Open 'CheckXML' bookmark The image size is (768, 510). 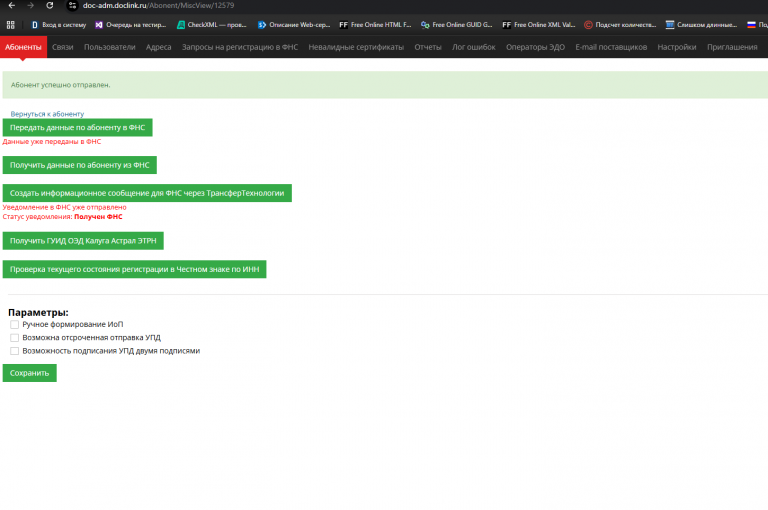tap(211, 24)
